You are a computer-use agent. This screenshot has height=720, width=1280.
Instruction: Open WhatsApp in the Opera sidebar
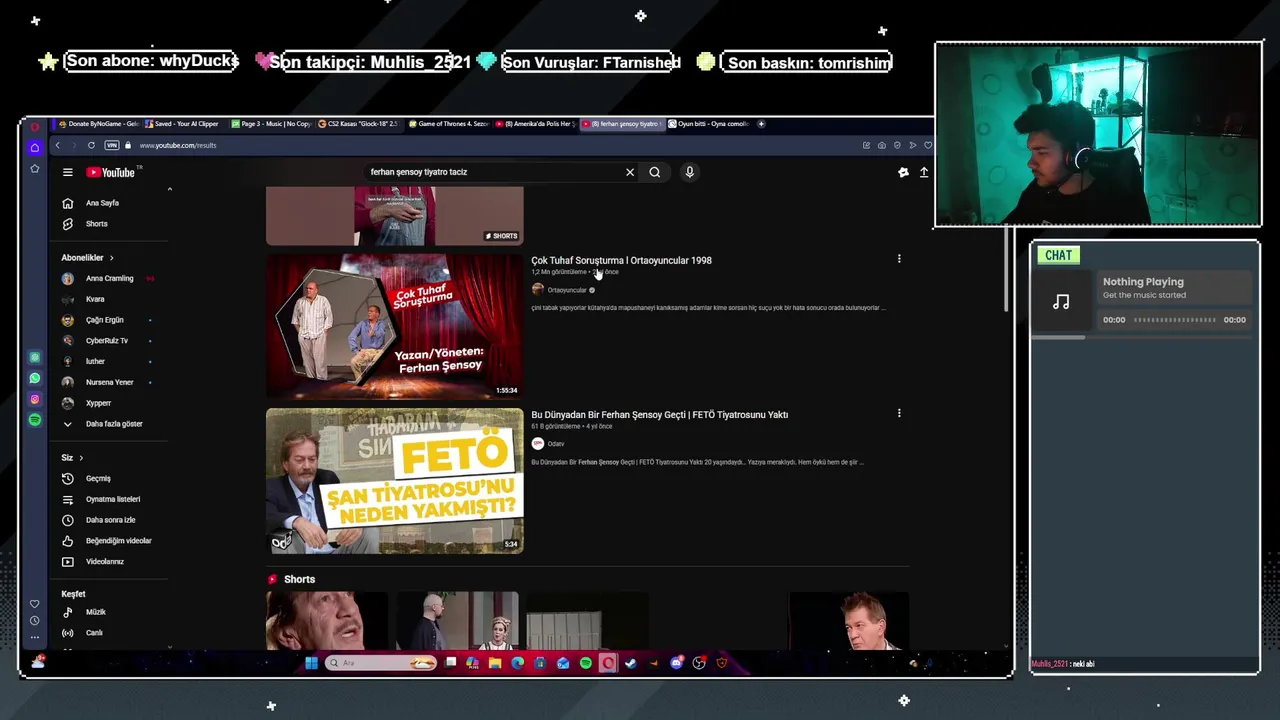tap(35, 379)
